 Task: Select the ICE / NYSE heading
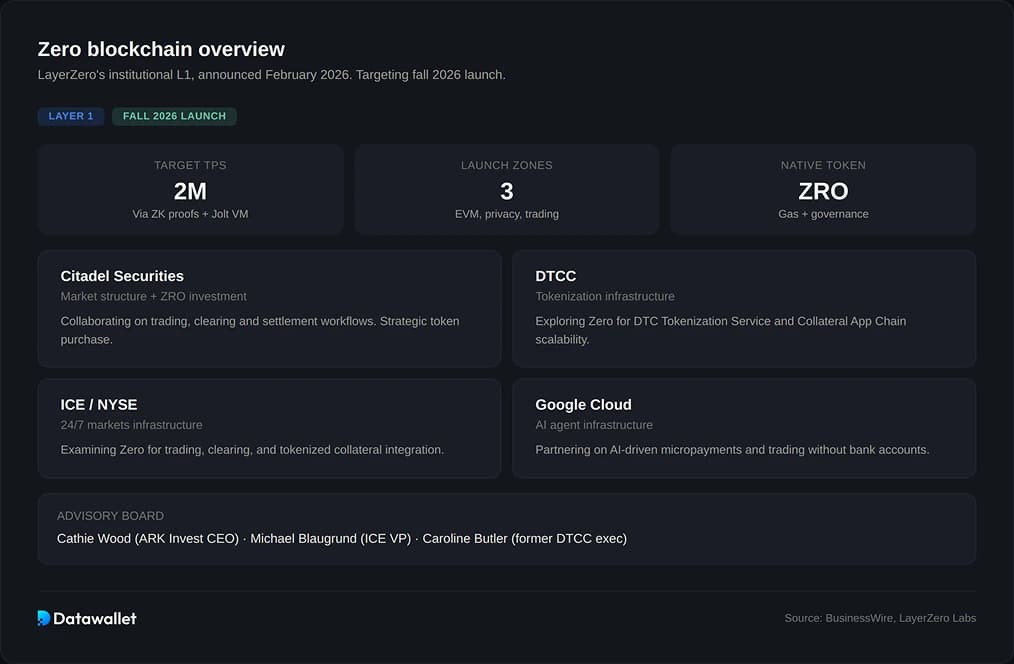[99, 405]
